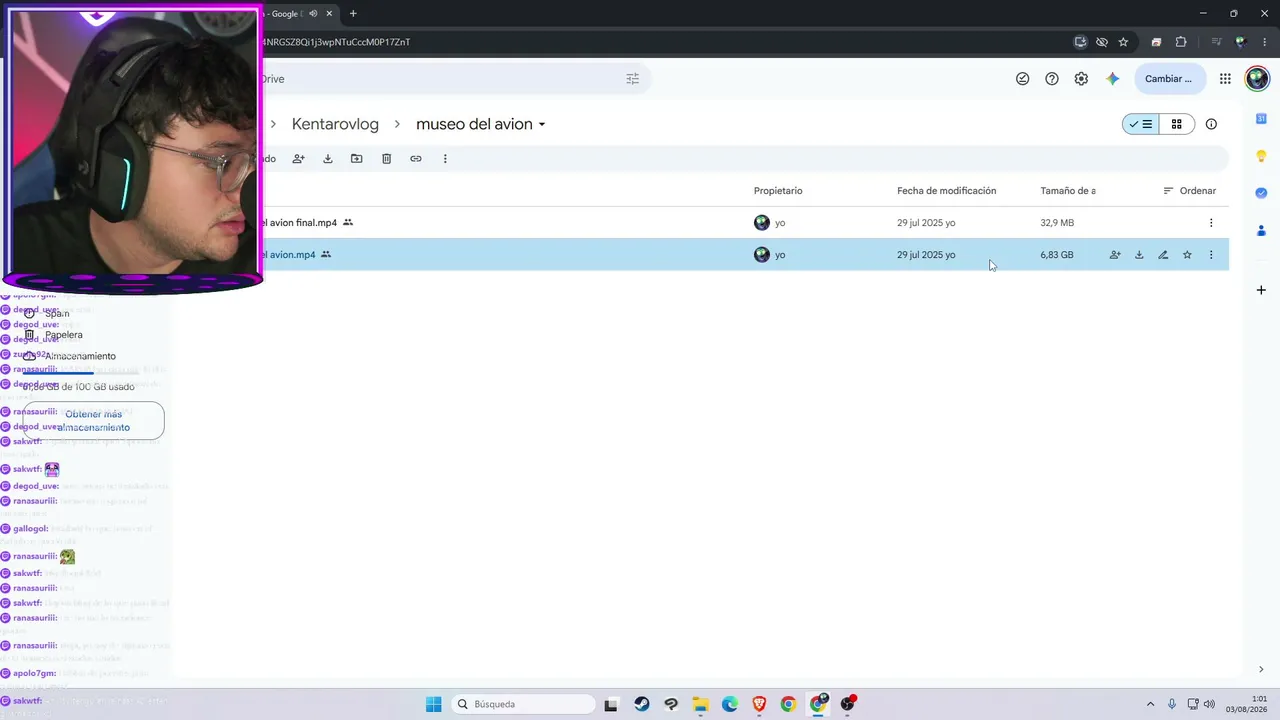
Task: Open the offline ready status icon
Action: (1022, 79)
